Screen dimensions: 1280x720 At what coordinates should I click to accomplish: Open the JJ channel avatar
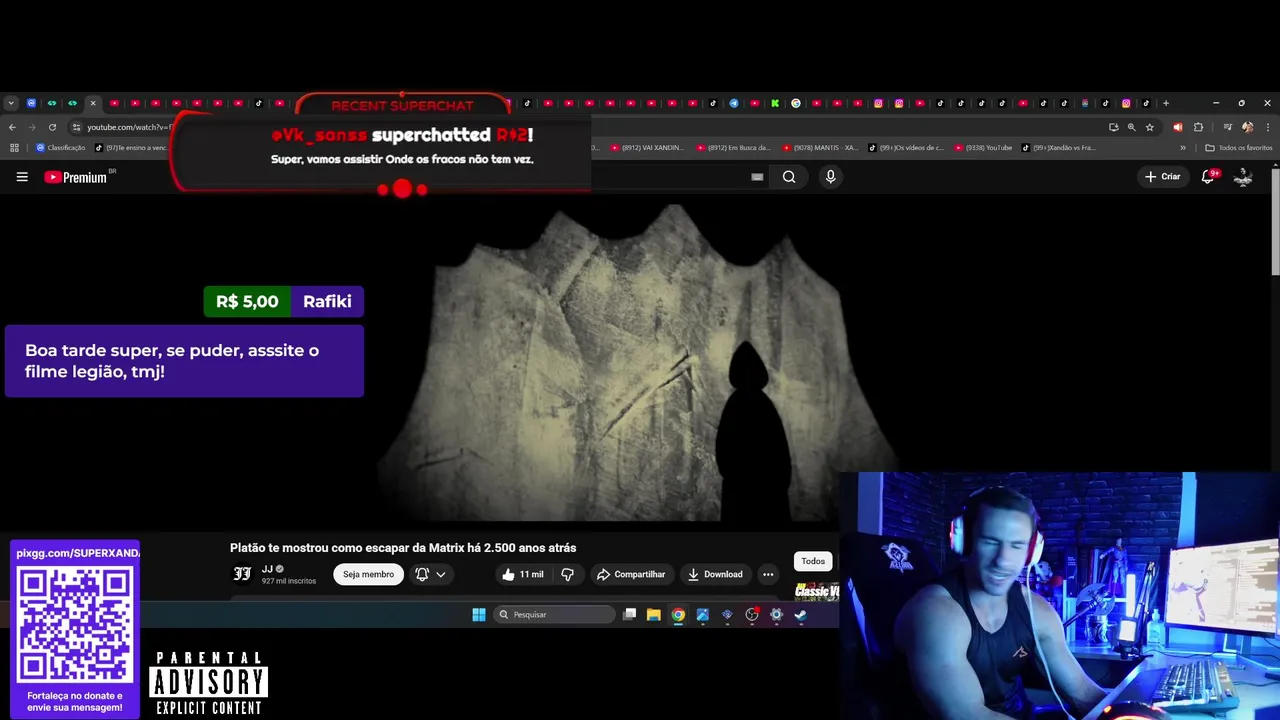[x=242, y=574]
